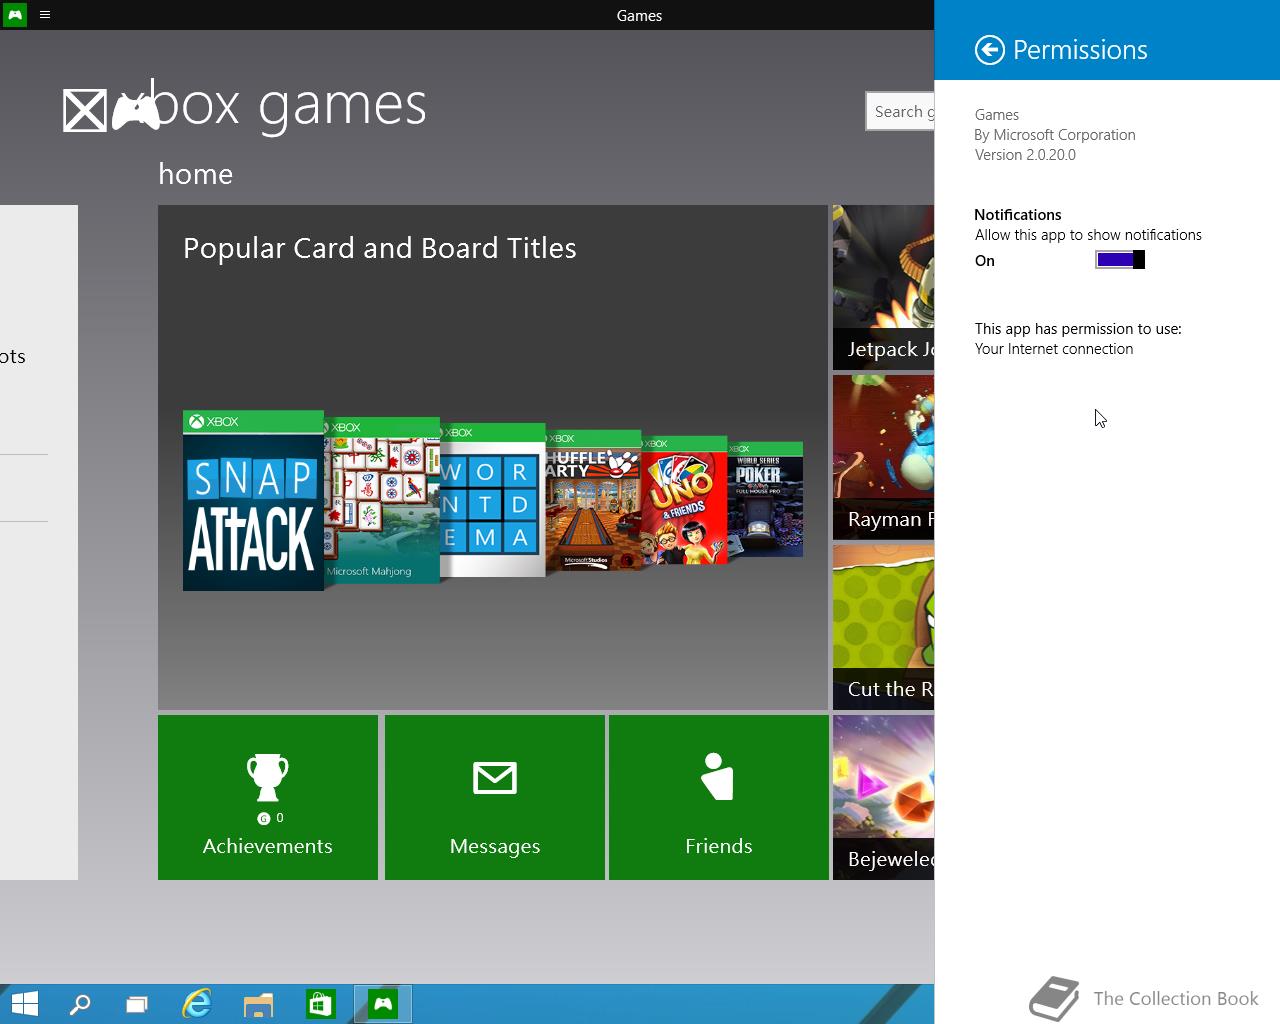This screenshot has height=1024, width=1280.
Task: Select the Wordament game cover
Action: tap(493, 500)
